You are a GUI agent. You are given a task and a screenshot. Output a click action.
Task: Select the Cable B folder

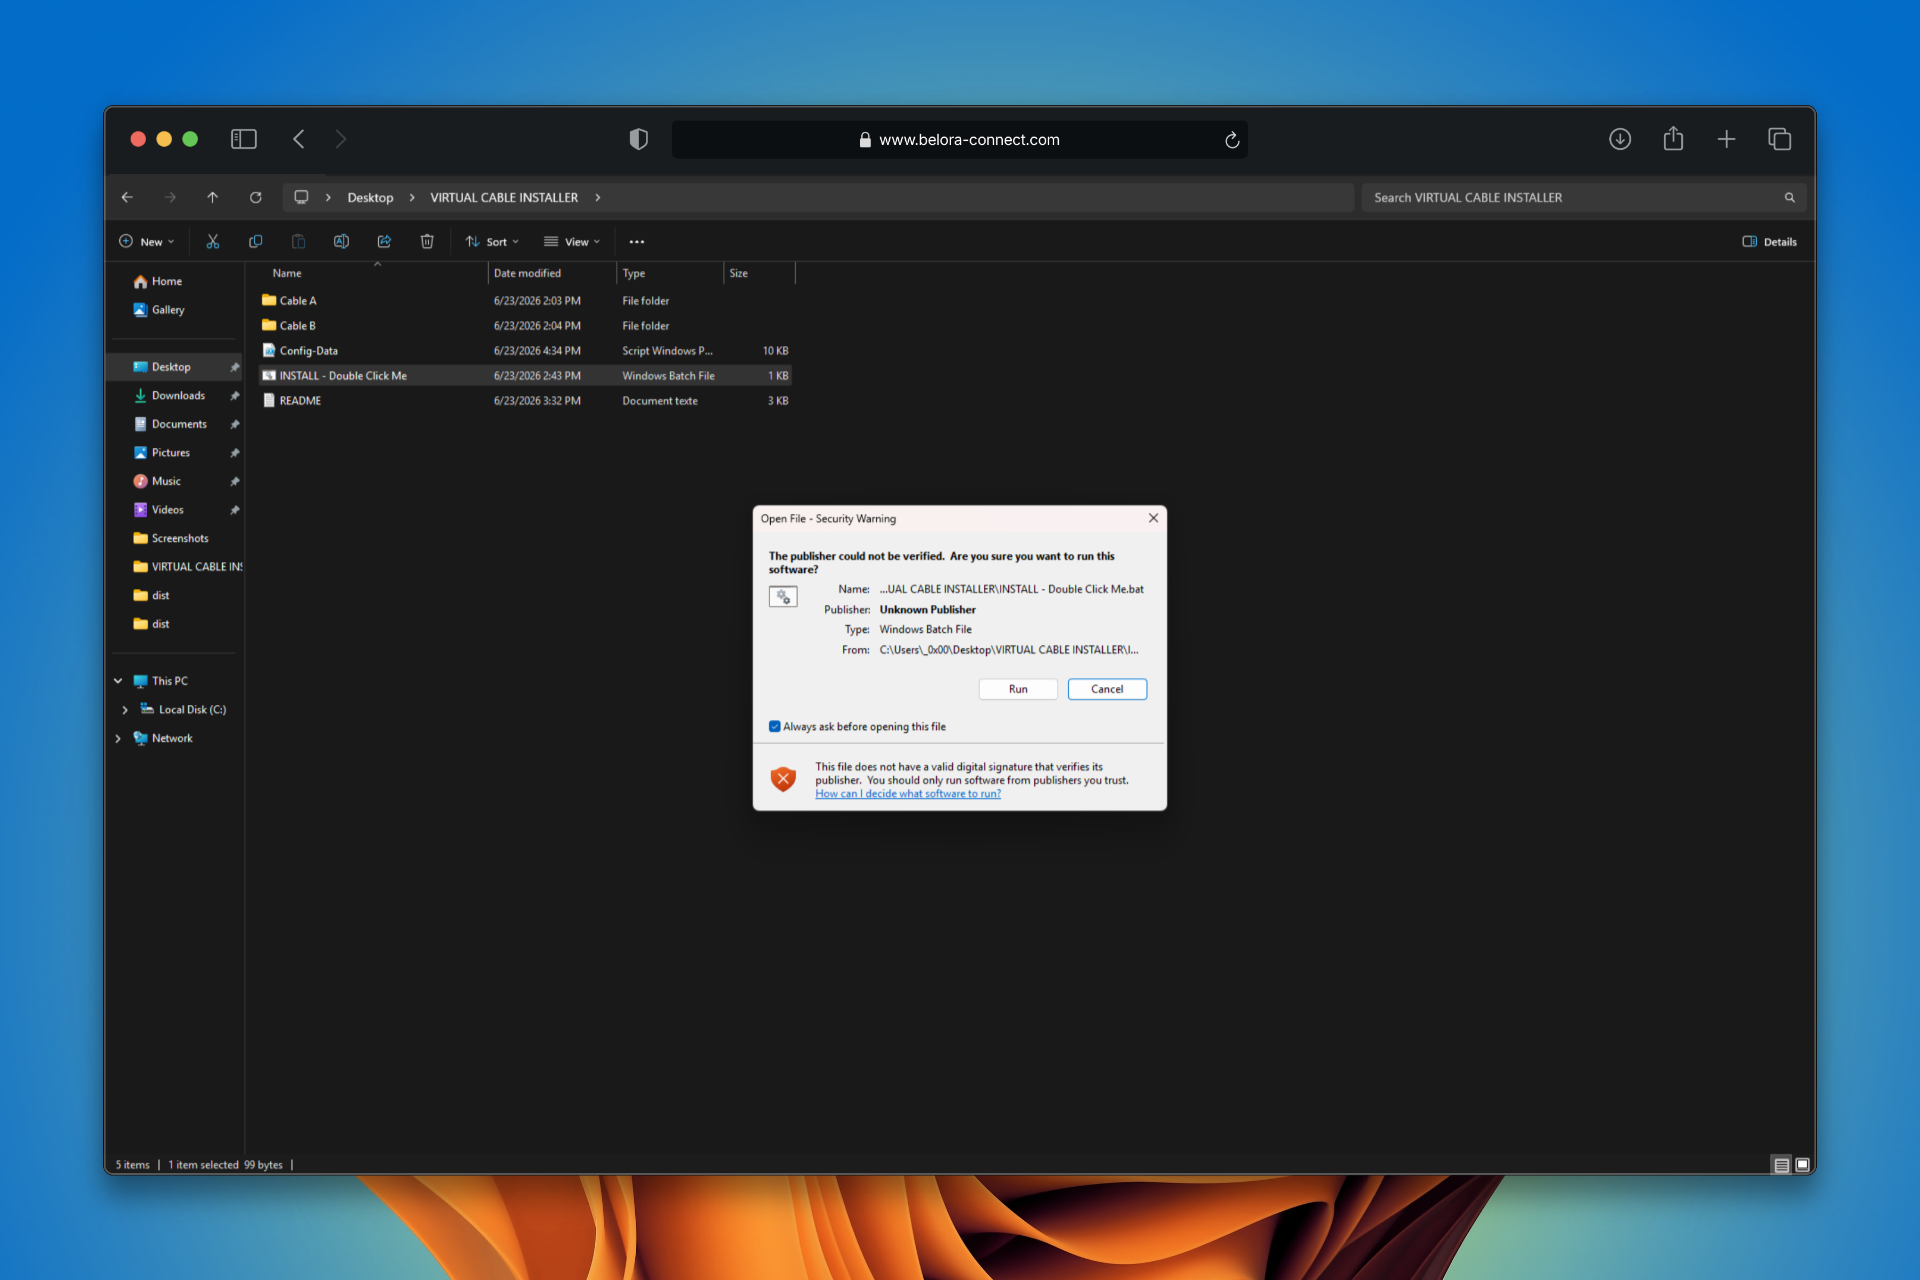(526, 326)
